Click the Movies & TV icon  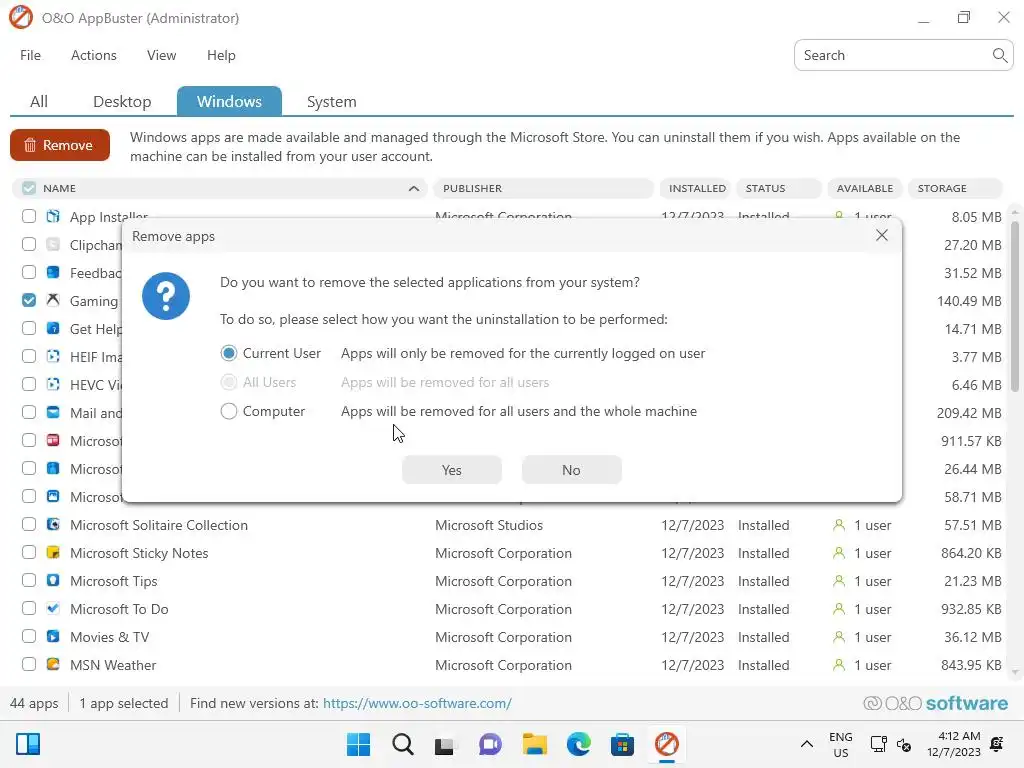click(53, 637)
